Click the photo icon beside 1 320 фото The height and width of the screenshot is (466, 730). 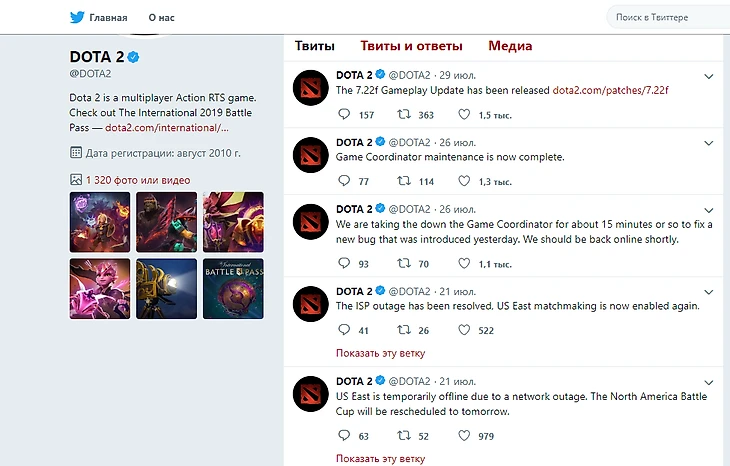tap(76, 180)
